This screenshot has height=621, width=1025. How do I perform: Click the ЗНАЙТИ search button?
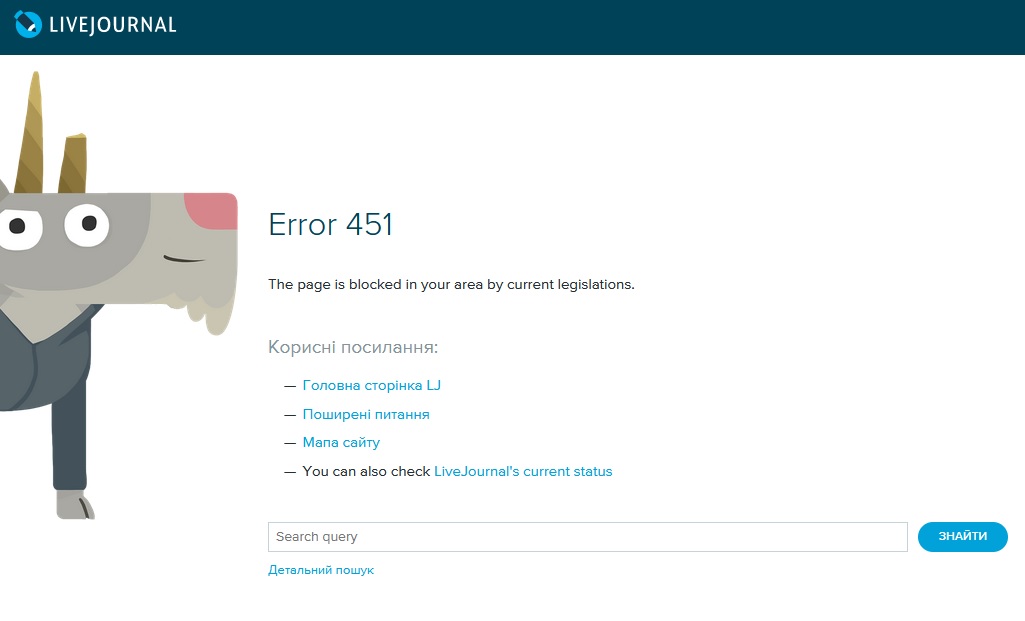(x=962, y=537)
